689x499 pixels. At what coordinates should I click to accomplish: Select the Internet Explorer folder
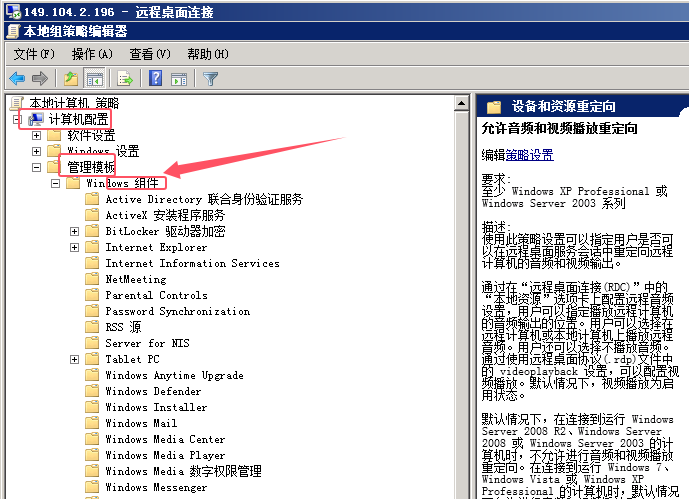coord(156,247)
